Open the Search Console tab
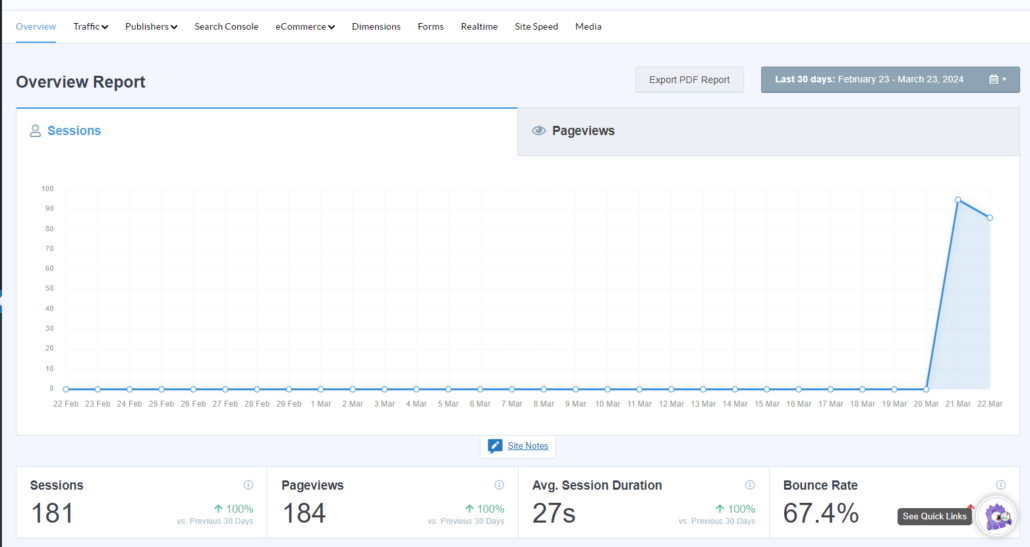This screenshot has width=1030, height=547. point(226,26)
